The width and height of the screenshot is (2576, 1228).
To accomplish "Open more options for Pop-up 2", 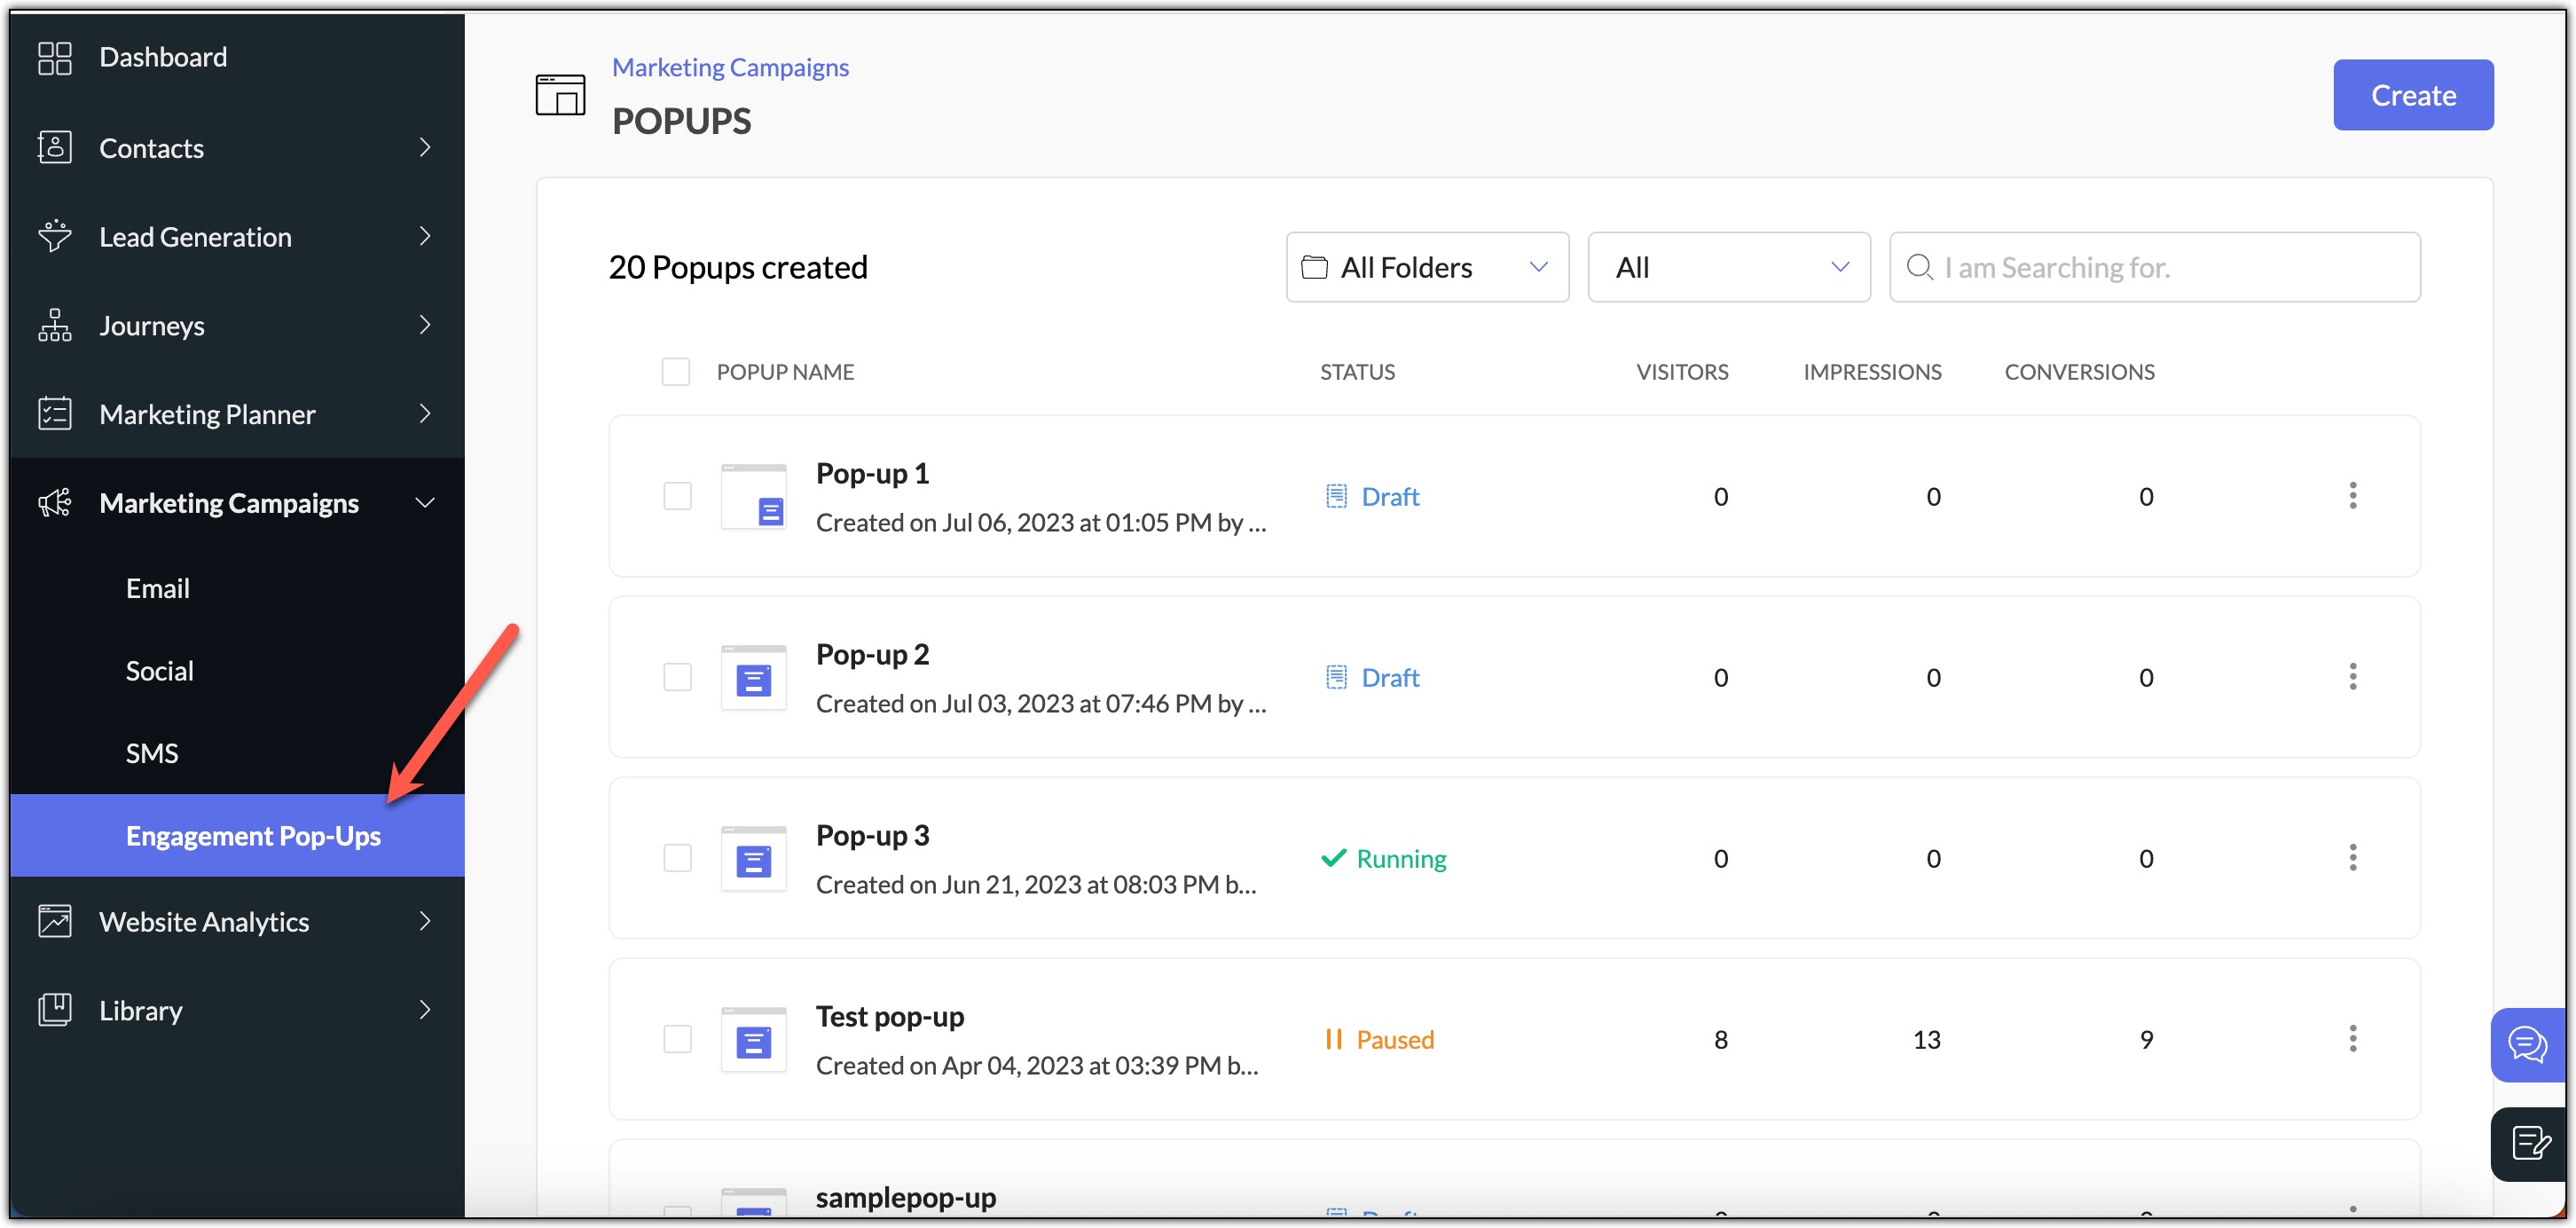I will [x=2353, y=677].
